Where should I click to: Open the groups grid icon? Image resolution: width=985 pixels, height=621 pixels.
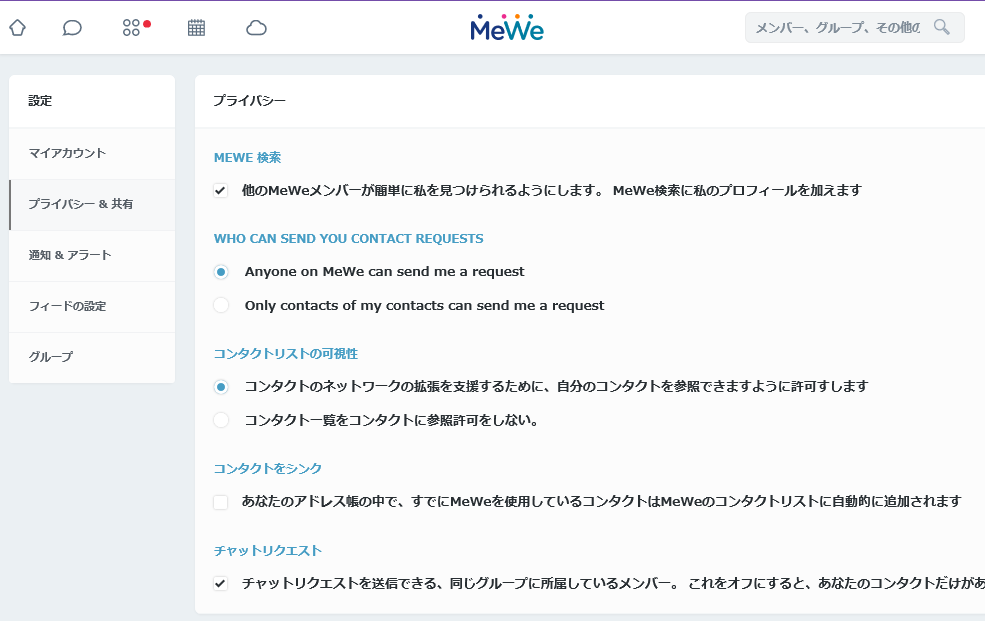(x=131, y=28)
